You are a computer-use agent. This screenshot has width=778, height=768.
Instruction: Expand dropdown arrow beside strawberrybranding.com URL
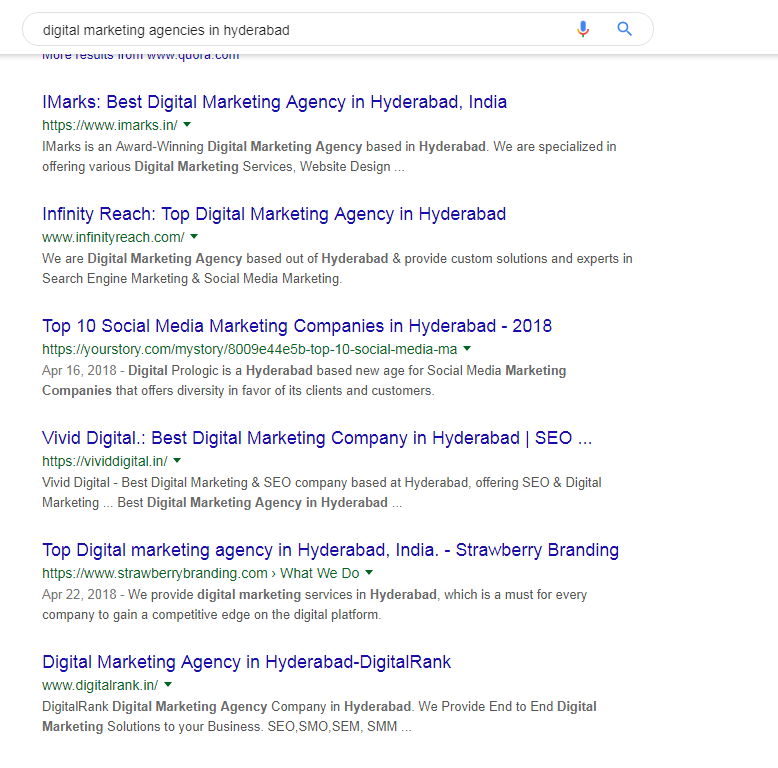click(x=369, y=573)
